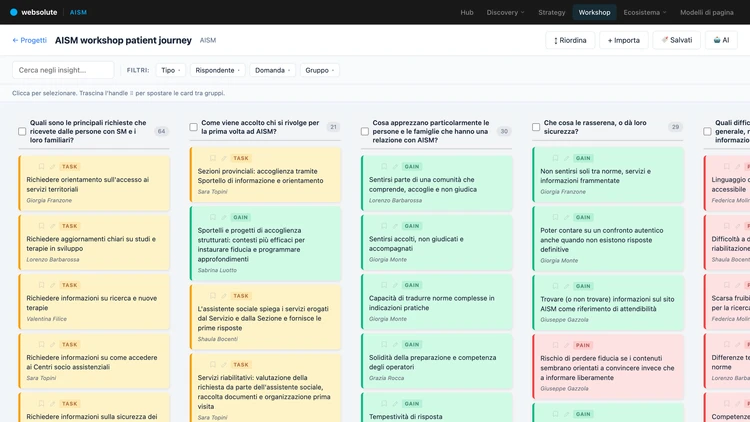
Task: Edit the "Sportelli e progetti di accoglienza" card
Action: (x=224, y=217)
